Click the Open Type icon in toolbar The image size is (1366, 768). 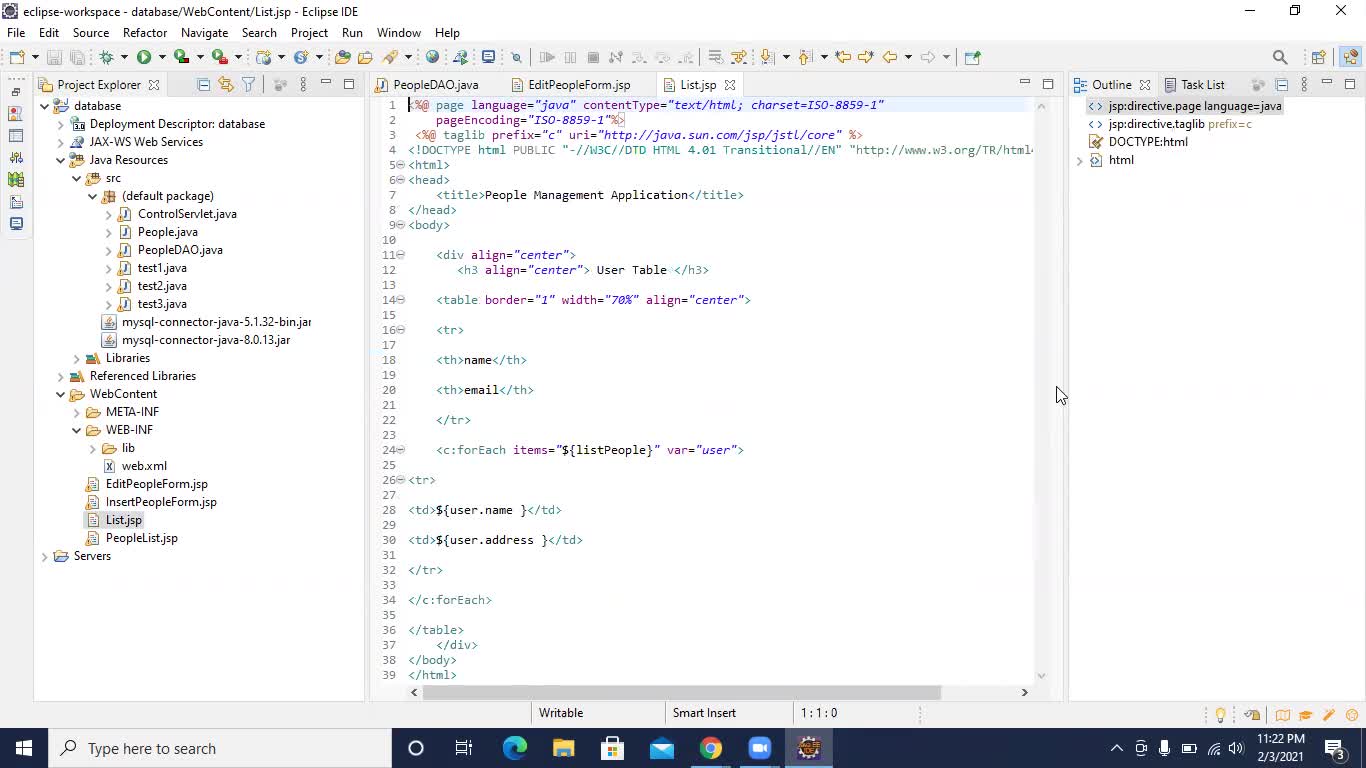[343, 57]
